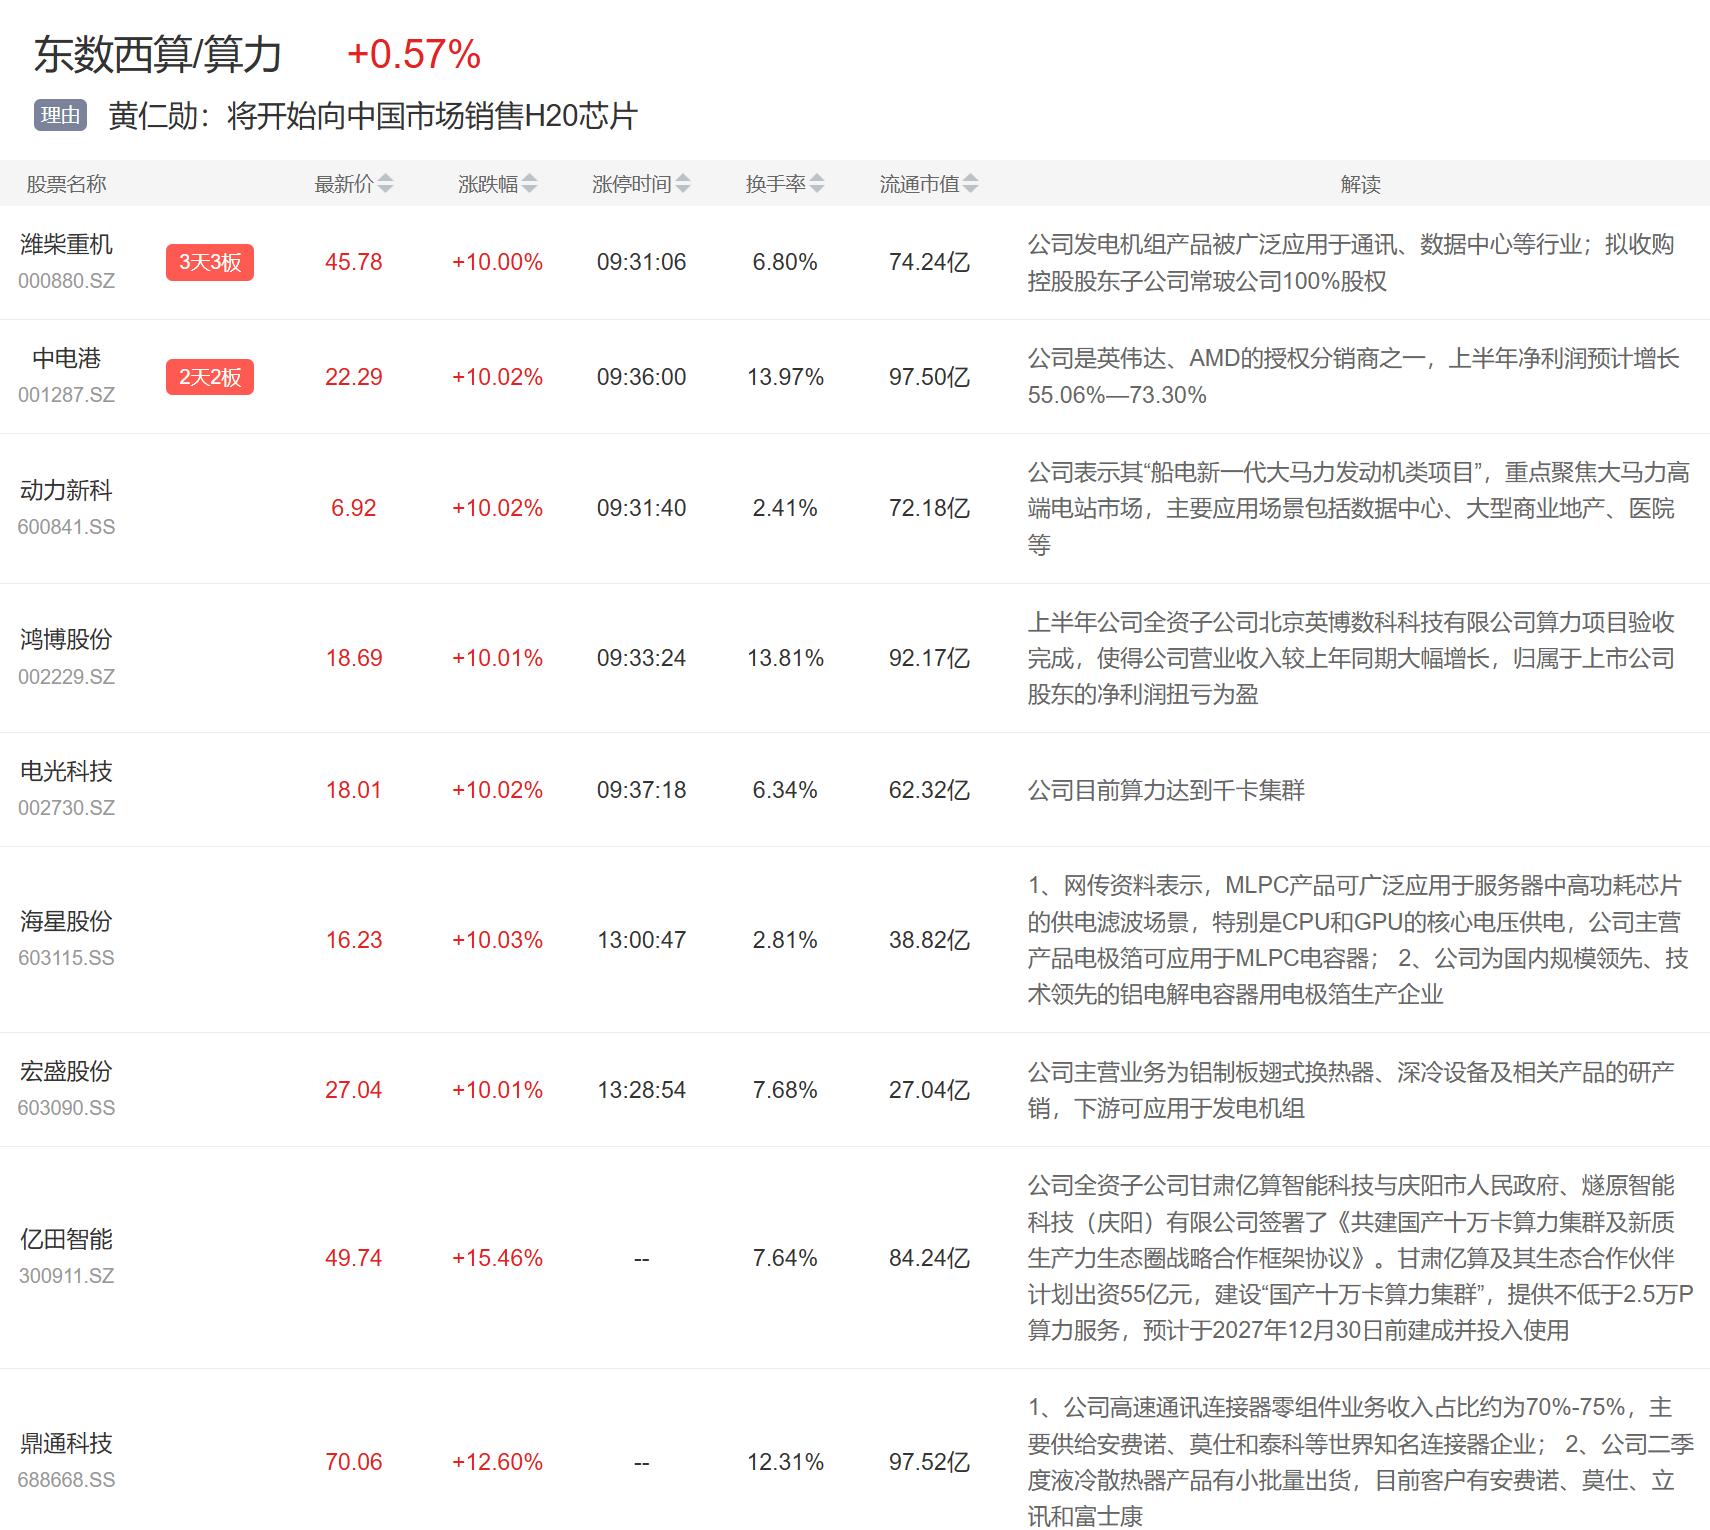Click the 东数西算/算力 sector title
The height and width of the screenshot is (1530, 1710).
pos(158,55)
